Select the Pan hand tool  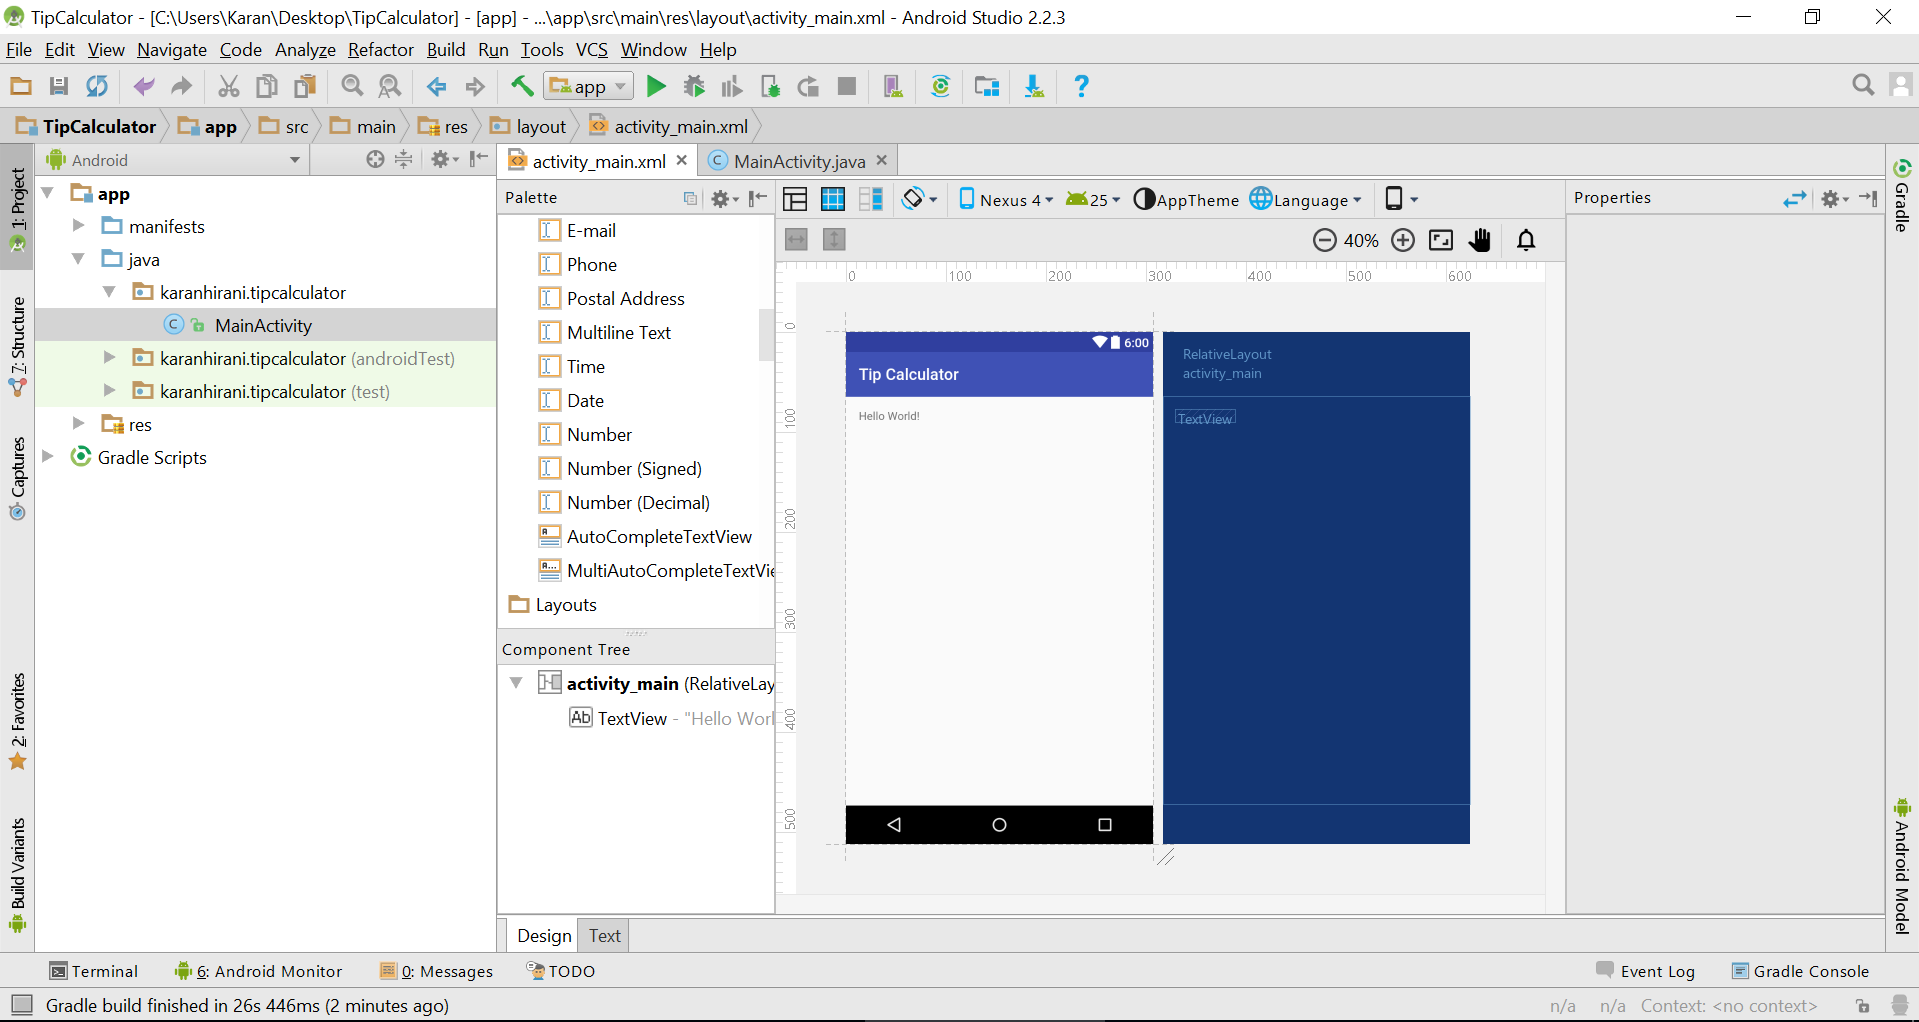[x=1480, y=240]
